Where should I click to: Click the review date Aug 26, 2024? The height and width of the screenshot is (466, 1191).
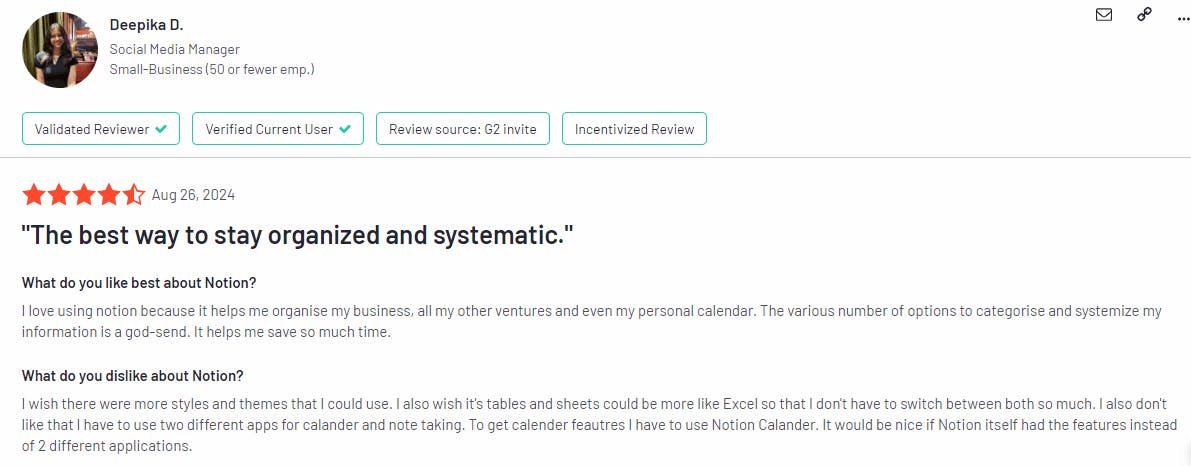(193, 195)
